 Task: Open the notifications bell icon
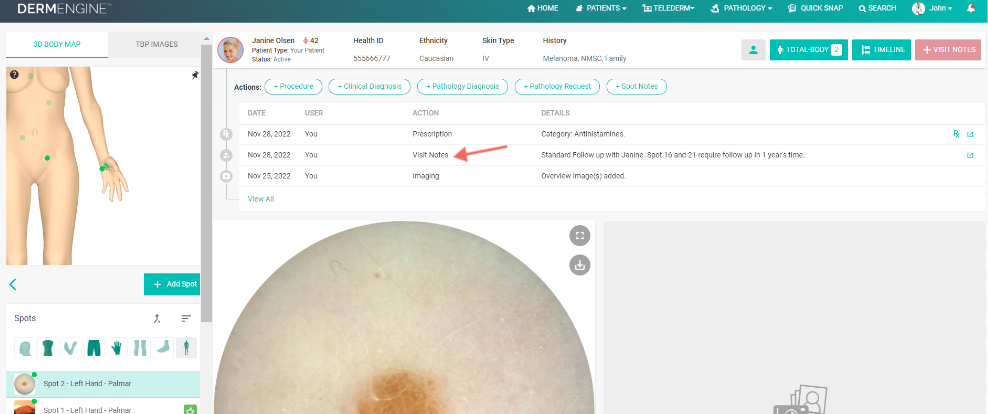point(970,8)
